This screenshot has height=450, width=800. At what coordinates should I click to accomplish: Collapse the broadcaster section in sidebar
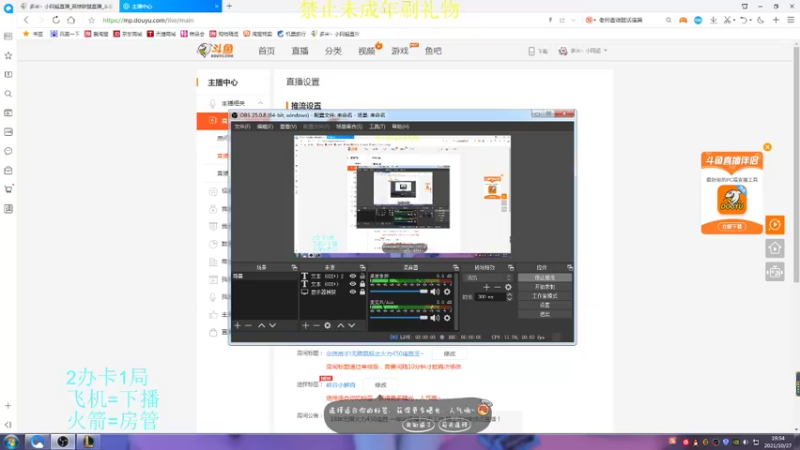pyautogui.click(x=260, y=103)
